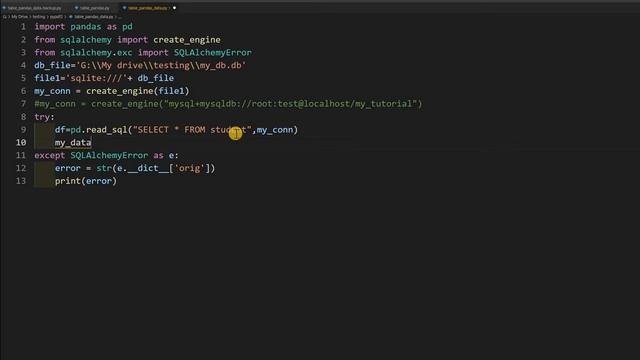Place cursor on 'pandas' in line 1

point(86,27)
